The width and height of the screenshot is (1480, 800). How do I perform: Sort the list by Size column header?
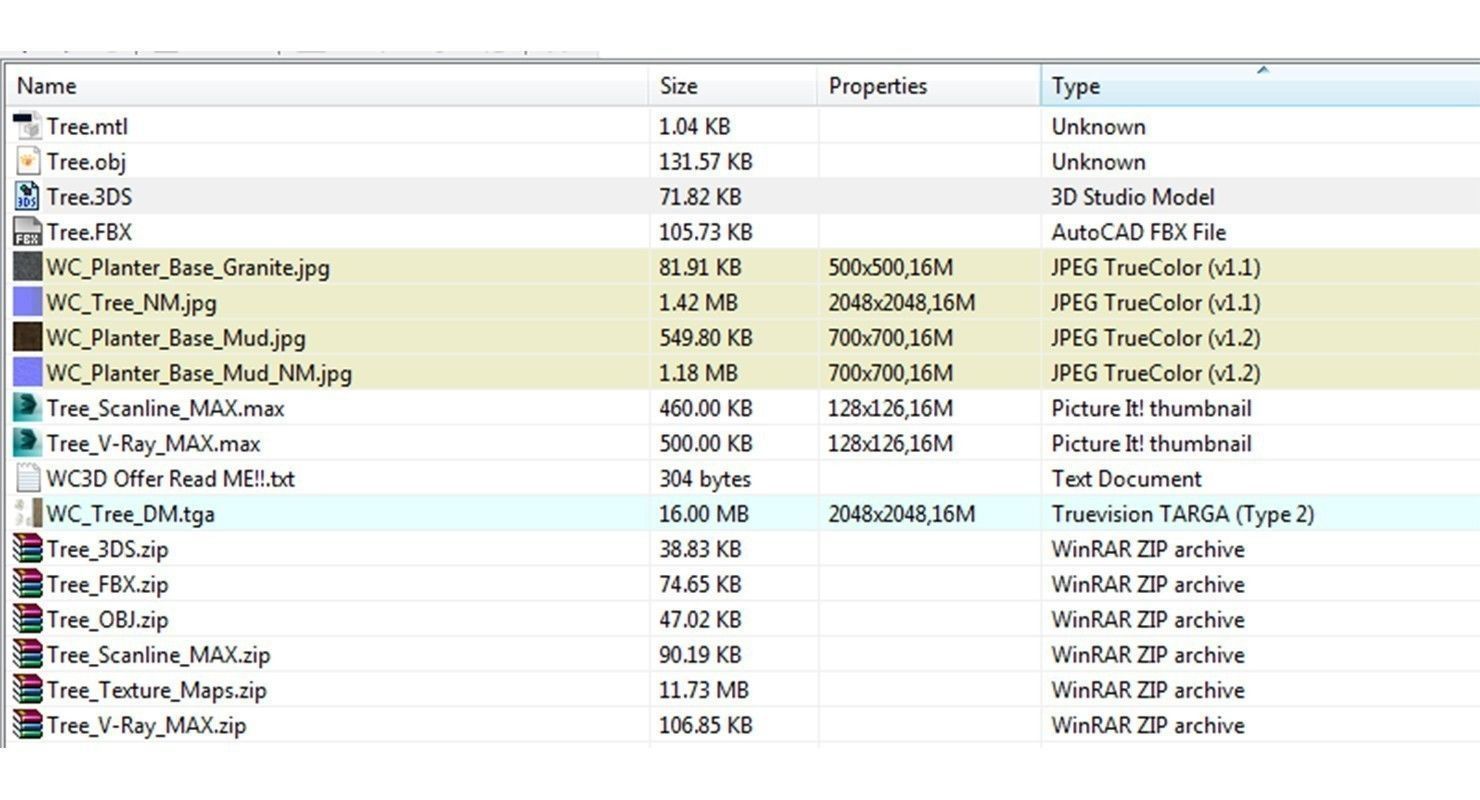click(678, 86)
